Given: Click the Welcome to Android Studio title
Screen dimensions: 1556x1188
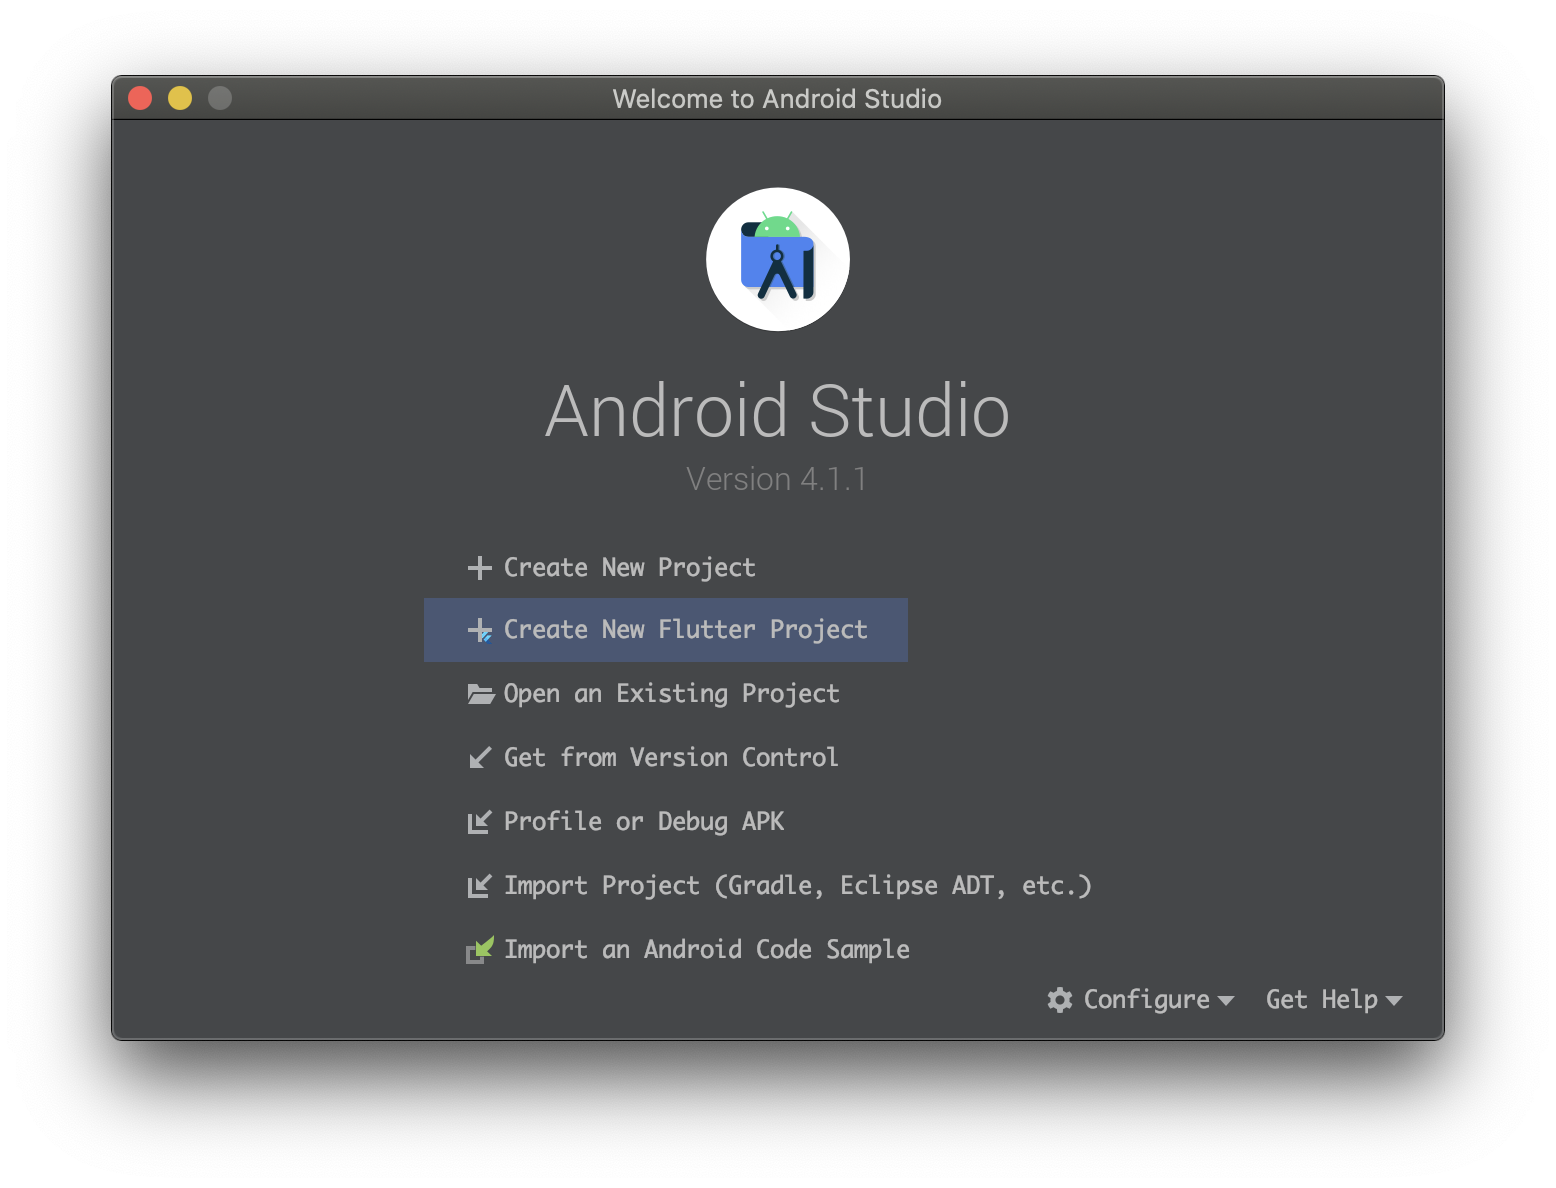Looking at the screenshot, I should tap(777, 99).
